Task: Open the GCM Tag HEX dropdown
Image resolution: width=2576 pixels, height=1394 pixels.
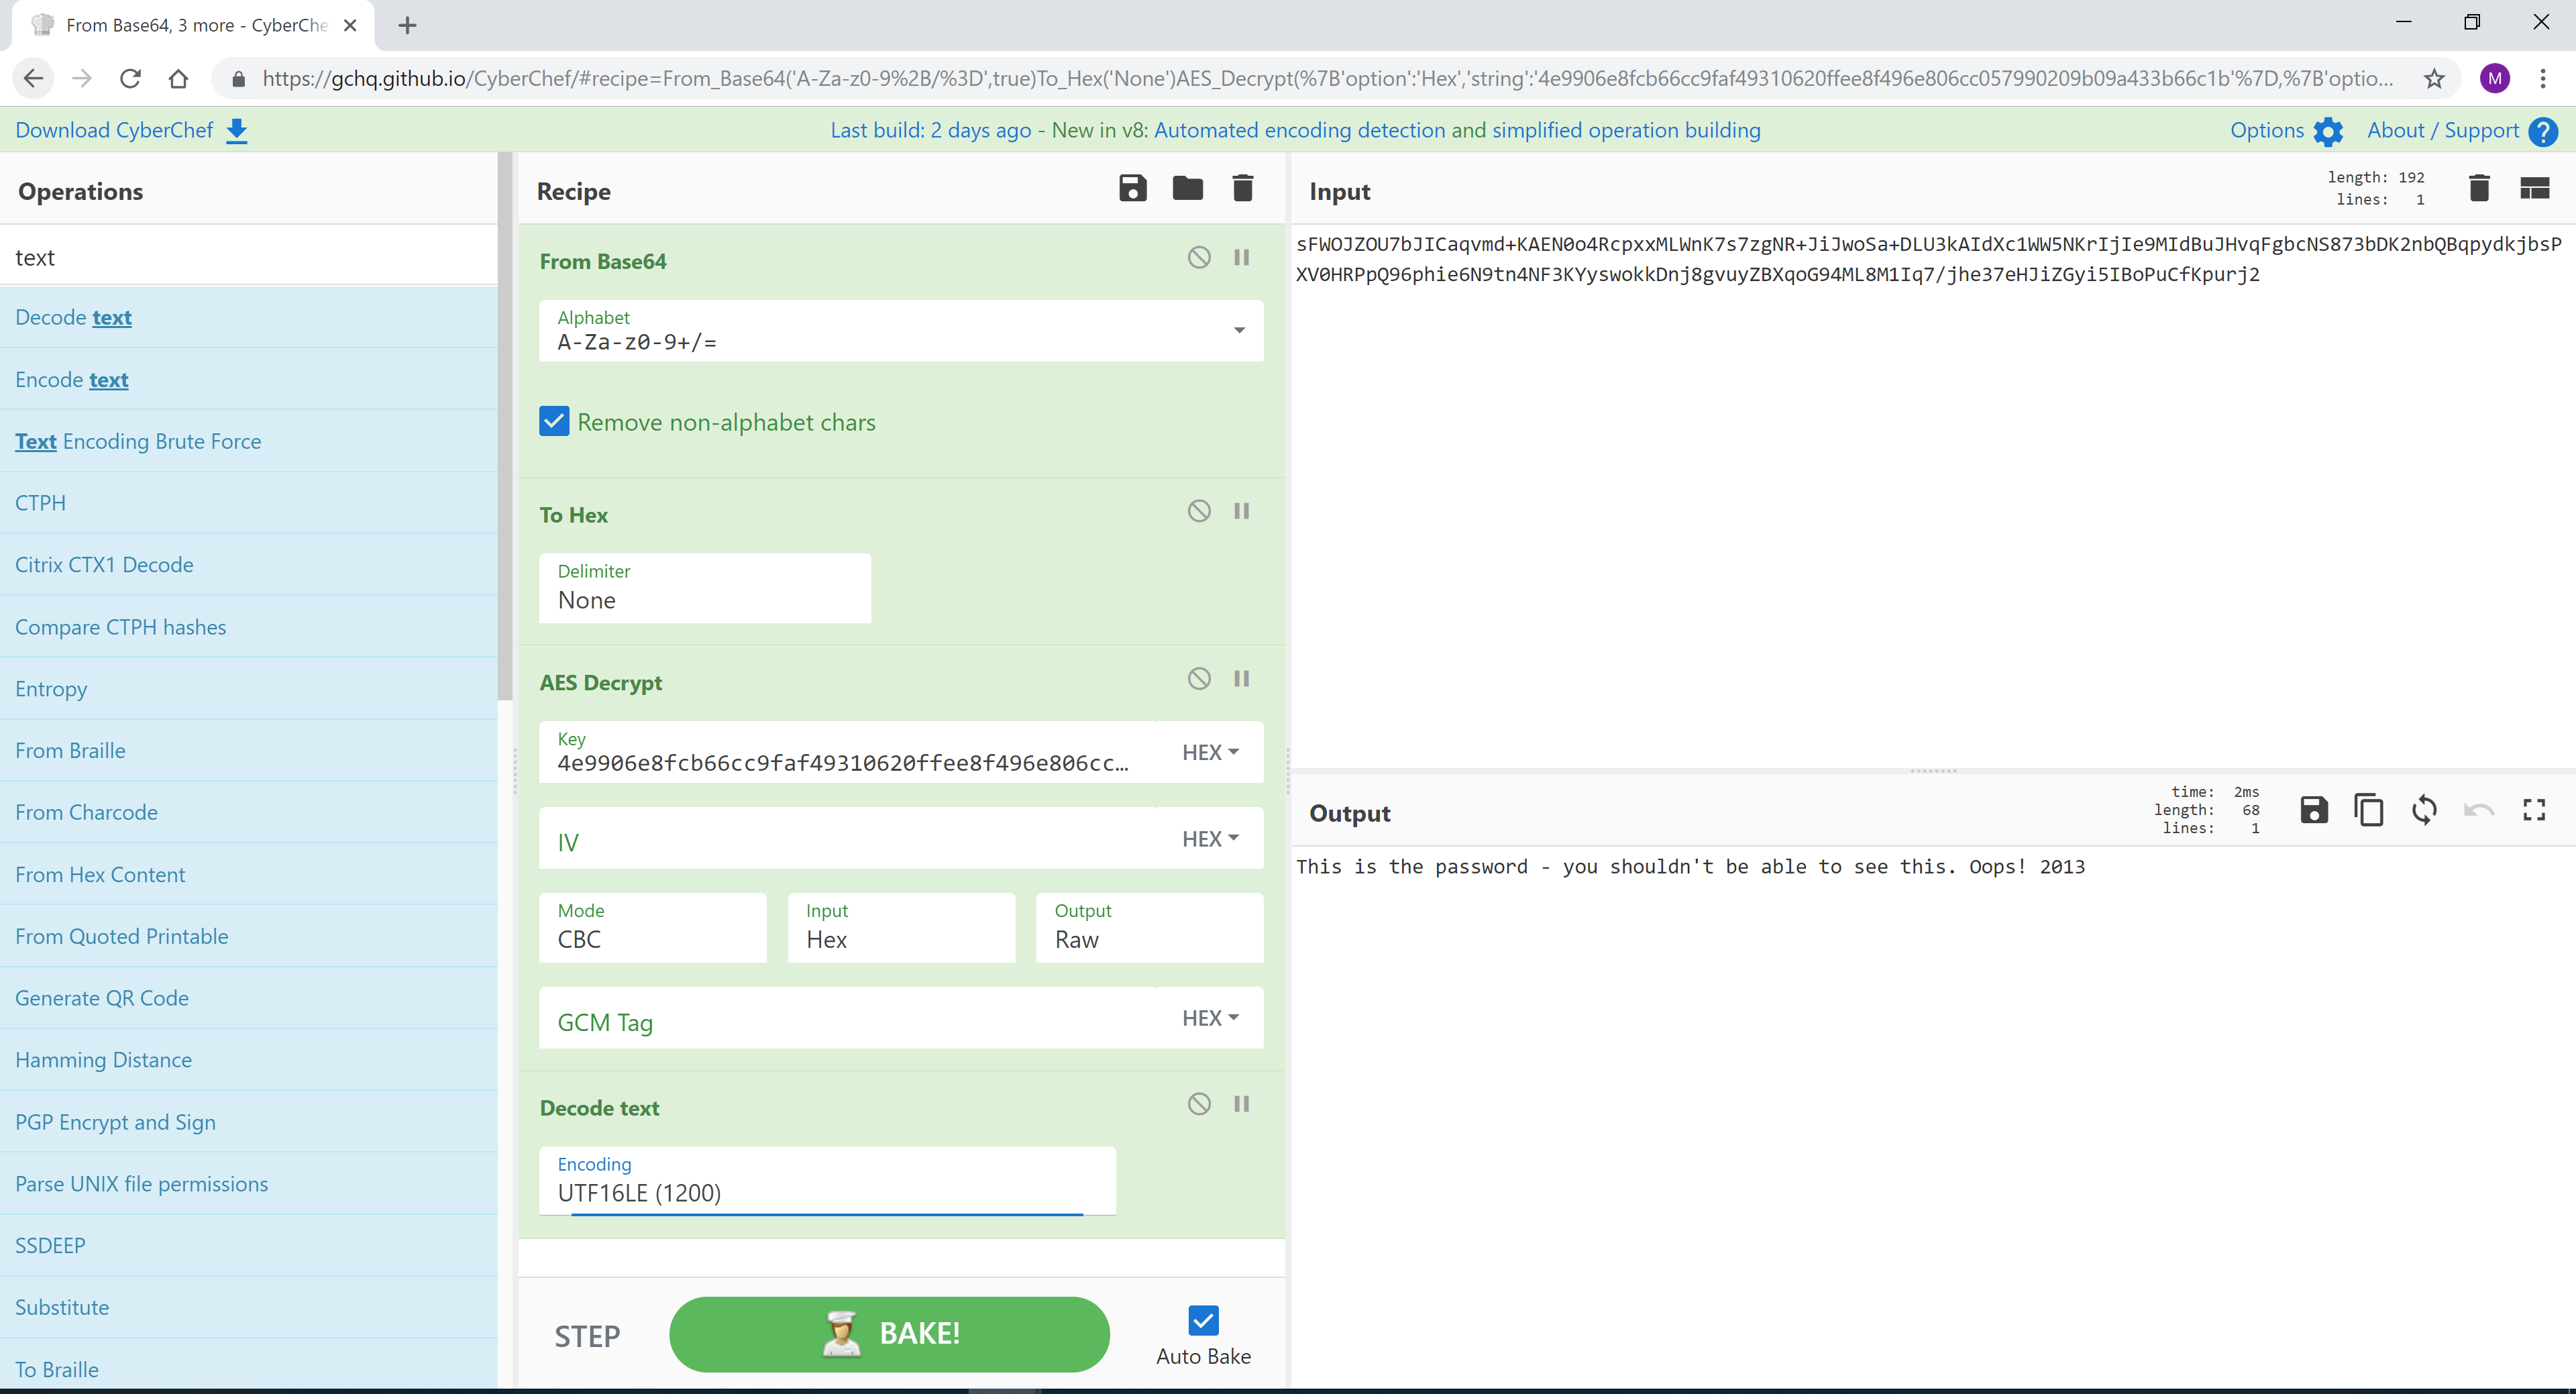Action: click(1210, 1018)
